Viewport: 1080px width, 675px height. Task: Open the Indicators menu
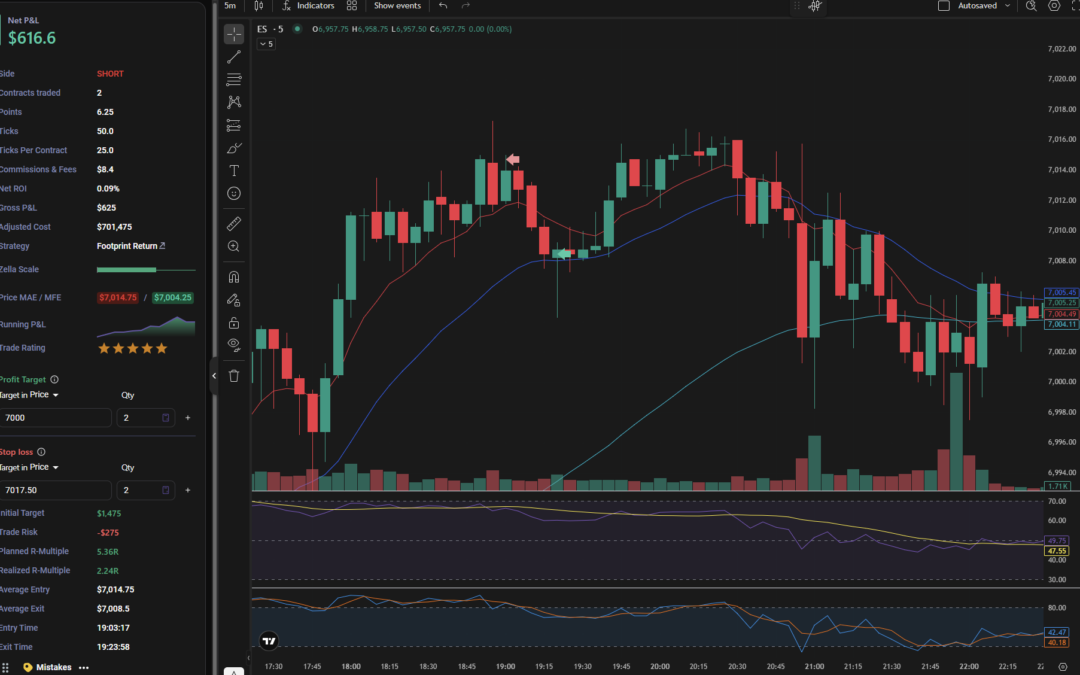[x=308, y=6]
